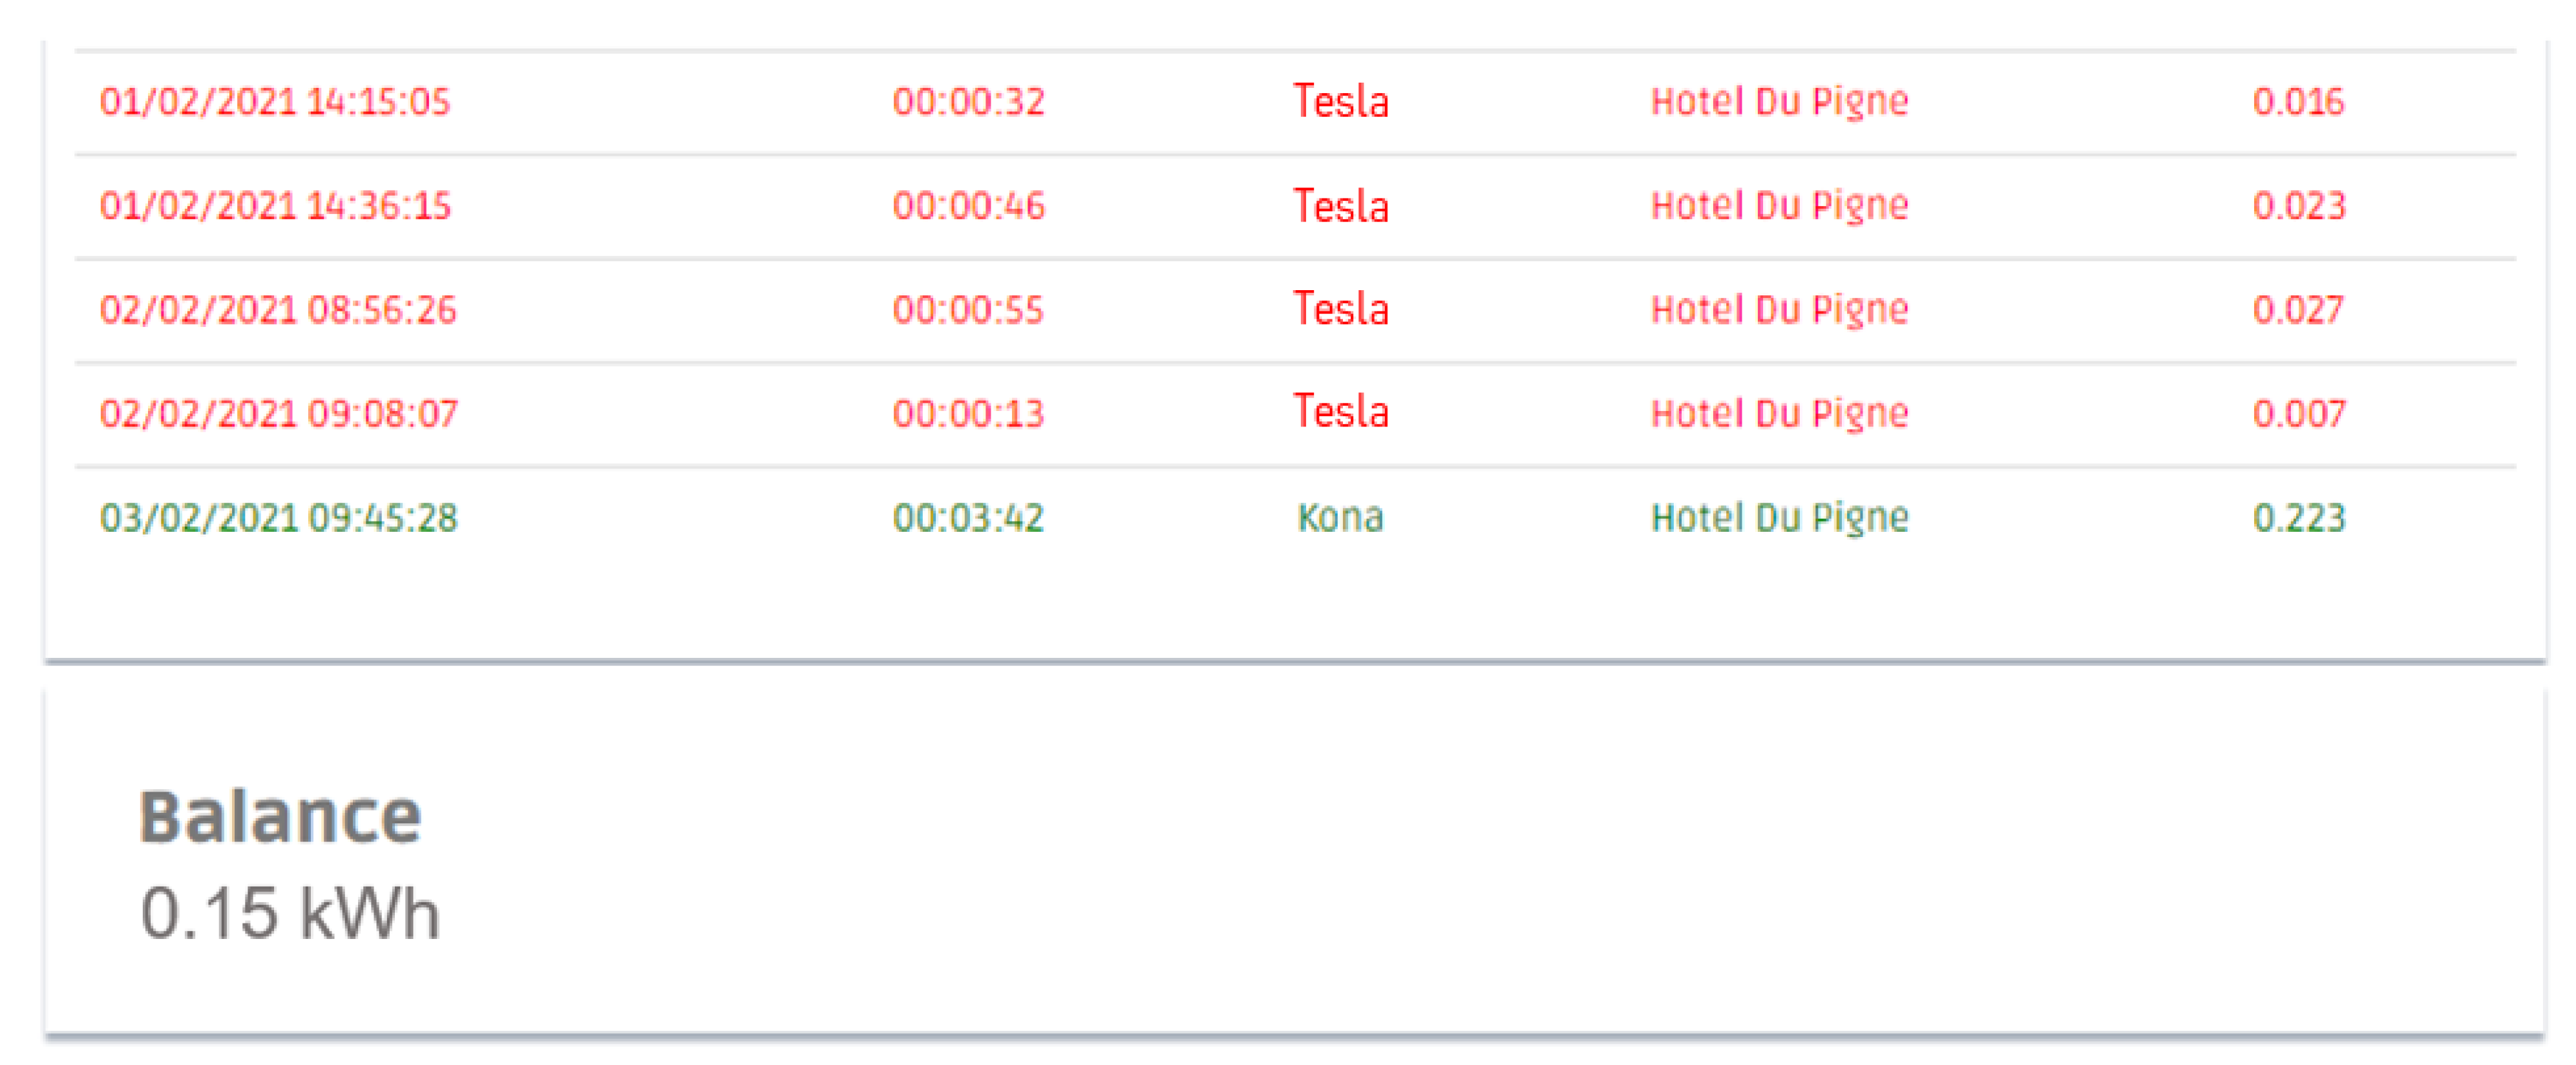Select the 00:00:13 duration cell
The width and height of the screenshot is (2576, 1065).
coord(968,414)
